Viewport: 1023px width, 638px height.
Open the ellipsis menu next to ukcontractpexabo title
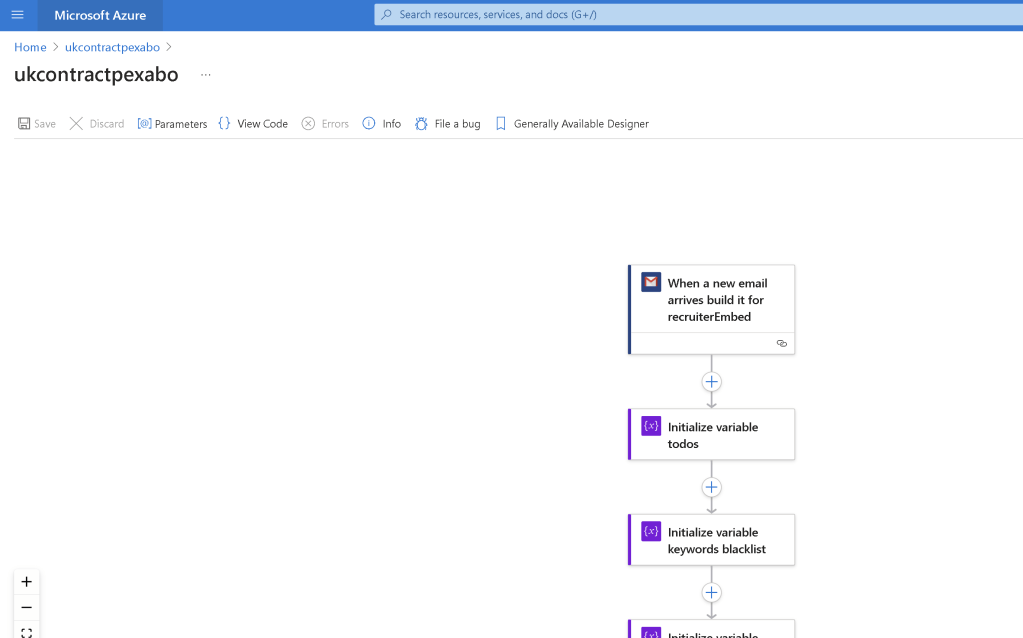click(206, 75)
